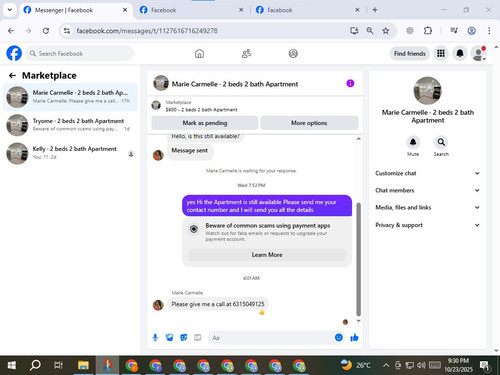
Task: Expand Media, files and links section
Action: (x=428, y=207)
